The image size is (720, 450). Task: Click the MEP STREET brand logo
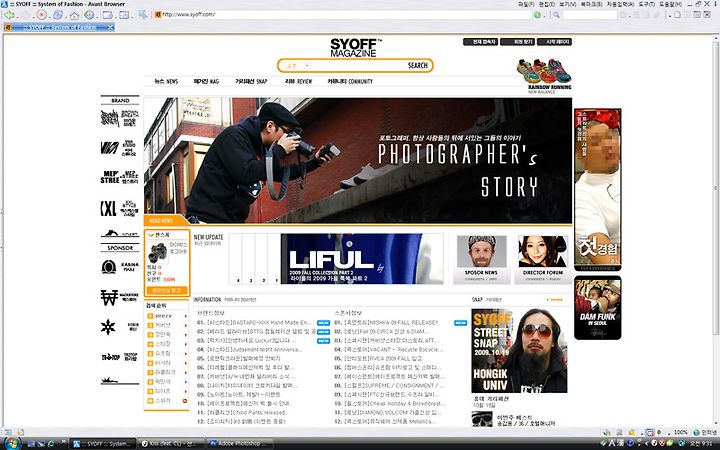tap(119, 177)
